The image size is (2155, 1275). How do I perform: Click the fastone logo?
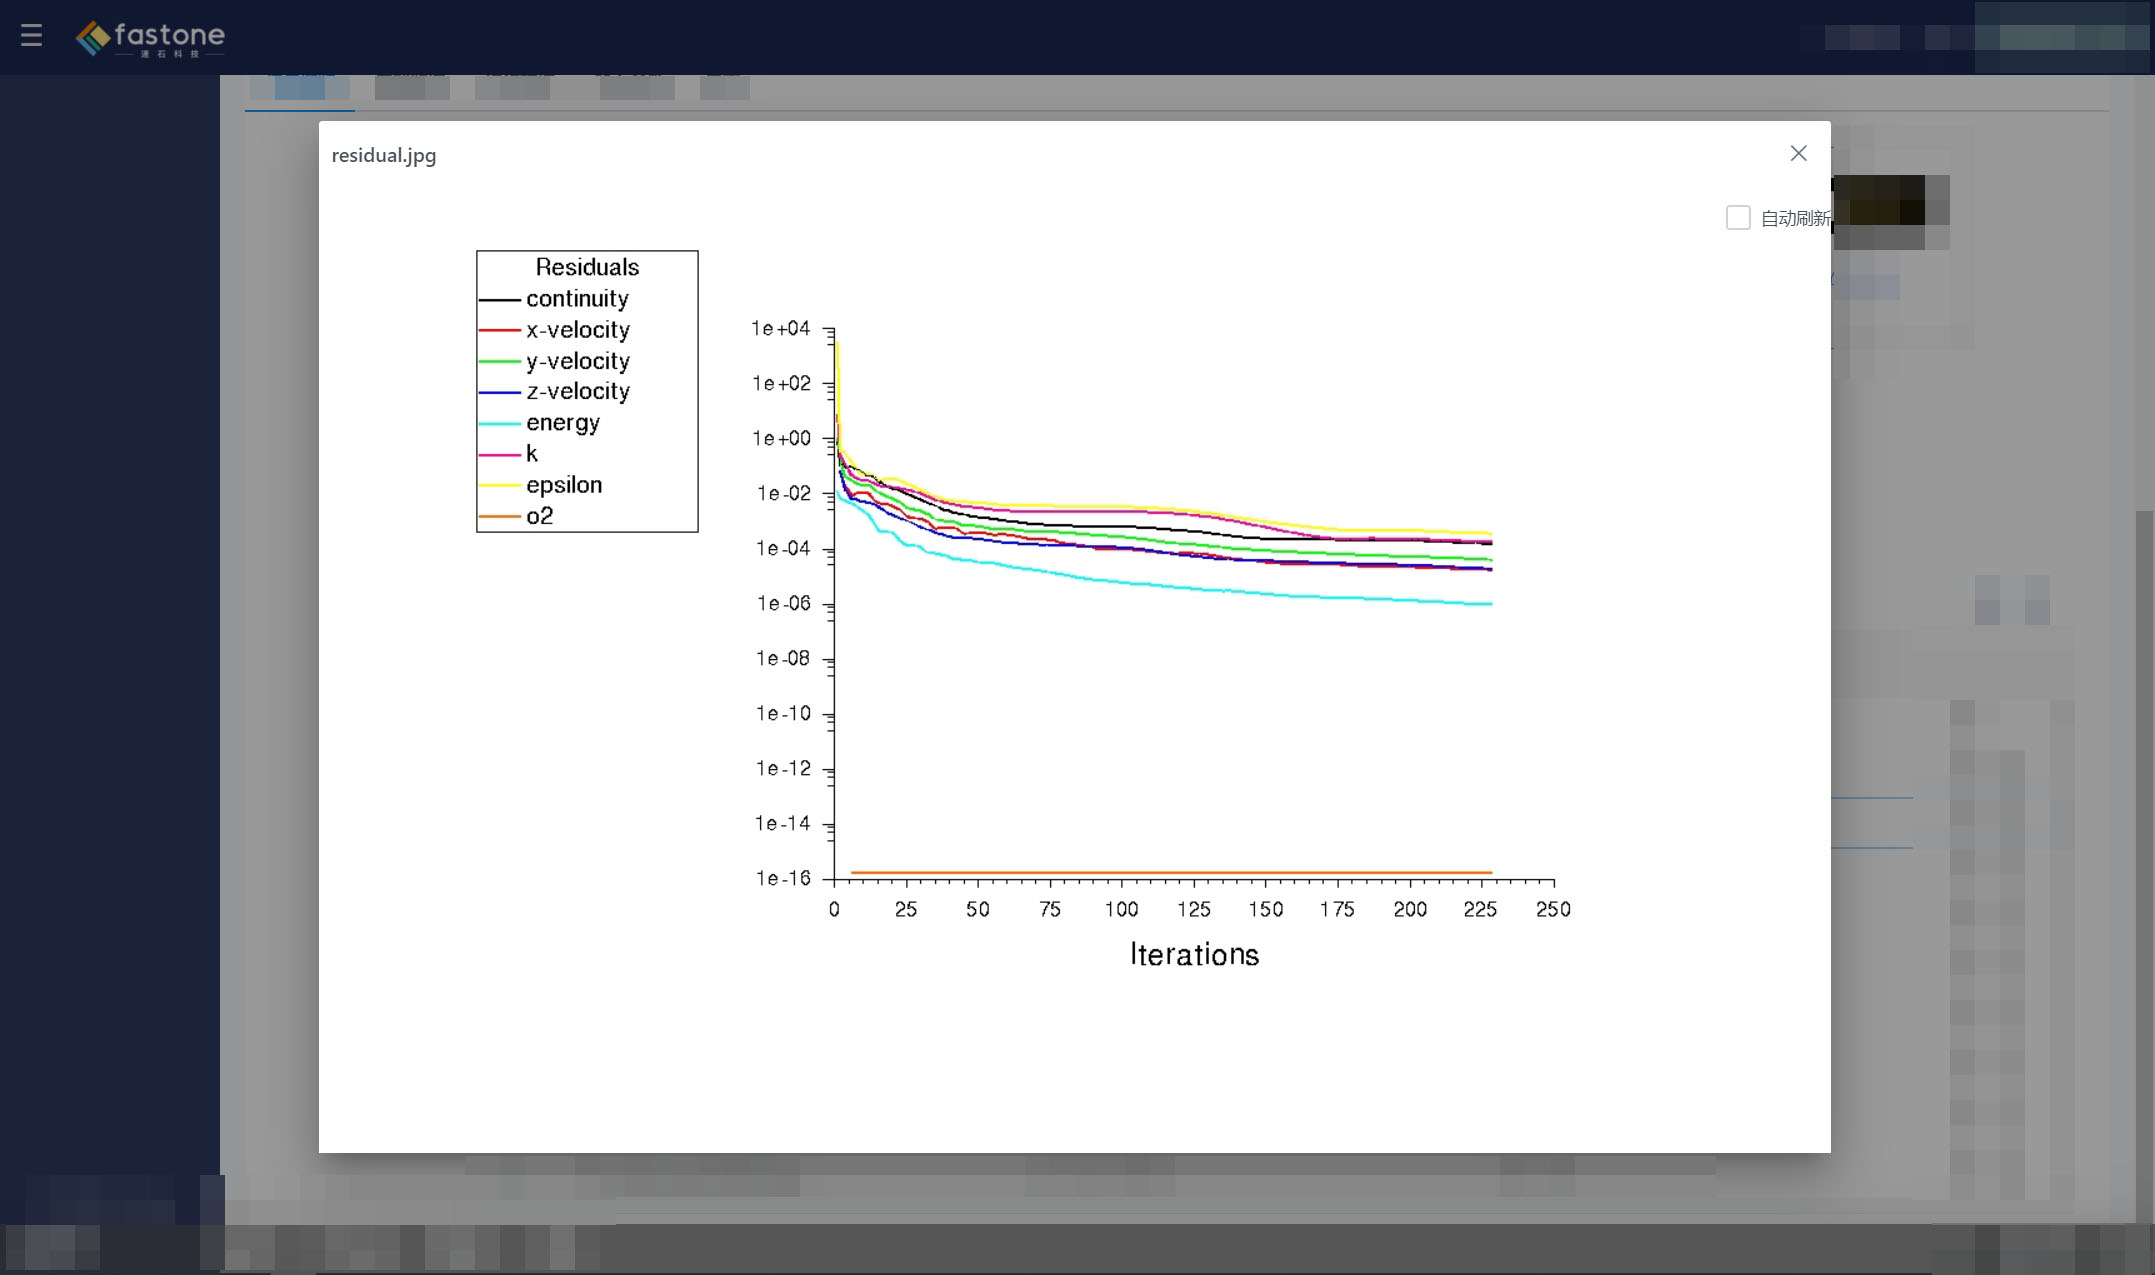(151, 38)
